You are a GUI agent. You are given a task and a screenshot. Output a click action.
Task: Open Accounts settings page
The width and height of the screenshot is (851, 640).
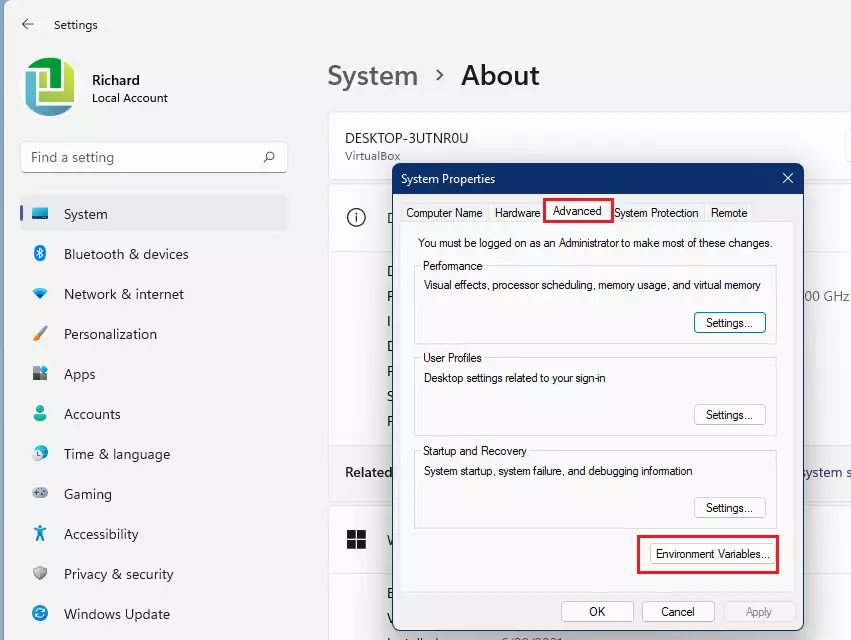pos(154,414)
